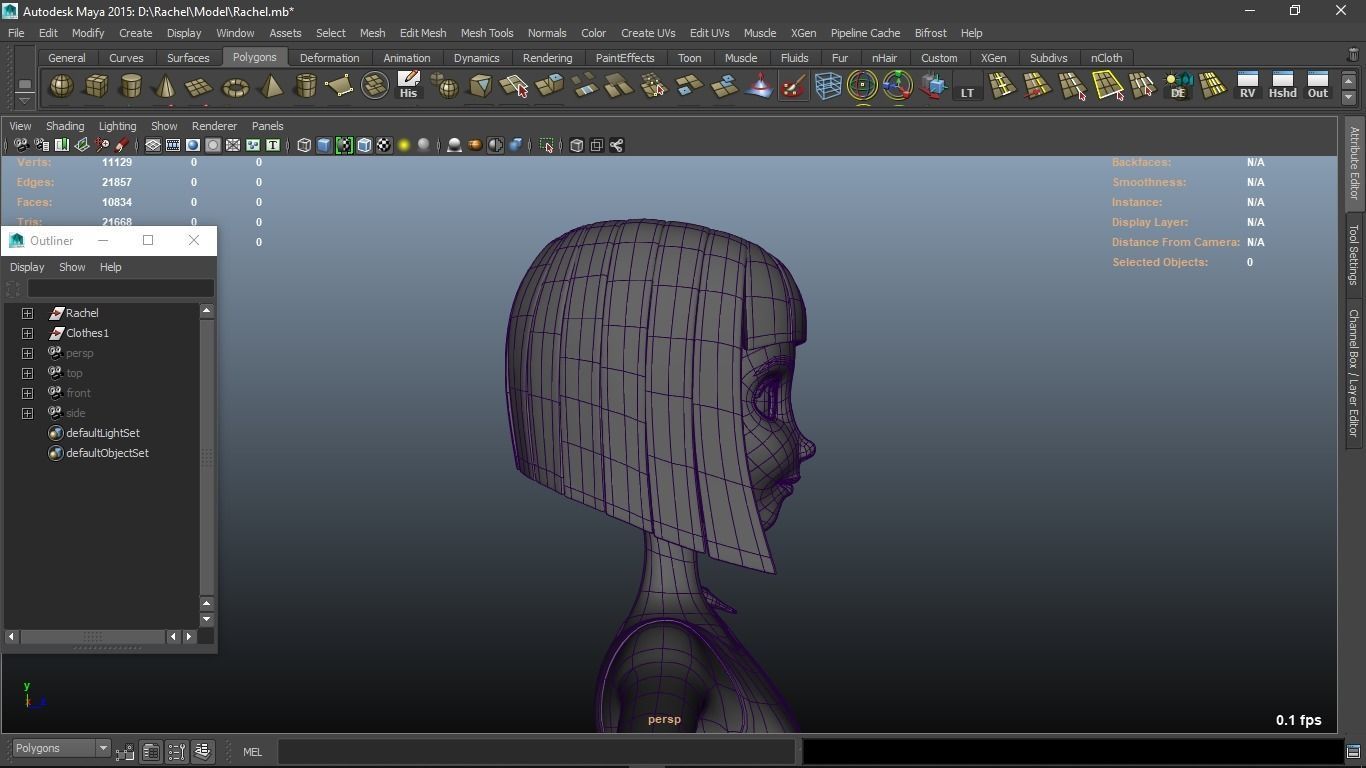Click the share-style icon at the panel toolbar's end
Image resolution: width=1366 pixels, height=768 pixels.
(x=617, y=146)
